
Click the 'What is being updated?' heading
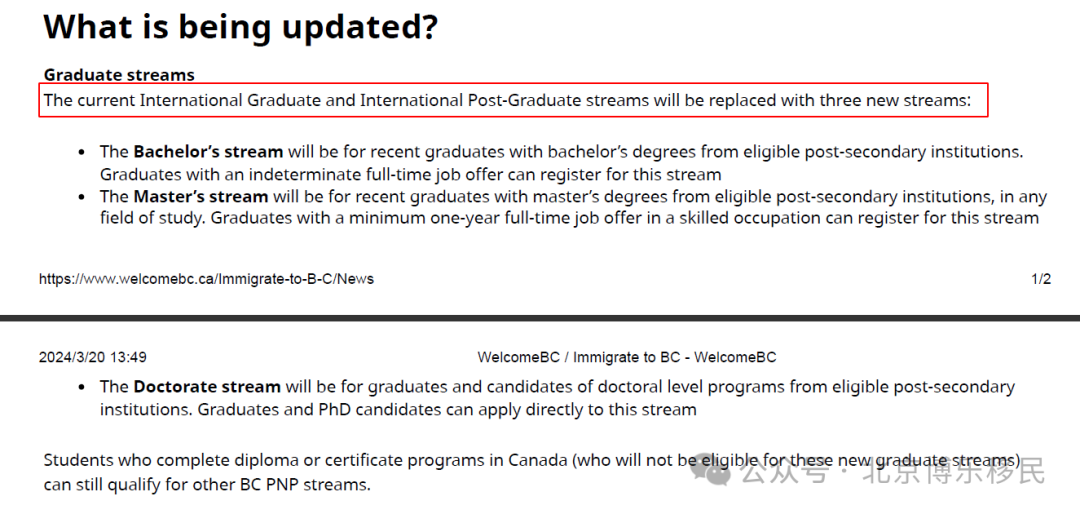240,28
